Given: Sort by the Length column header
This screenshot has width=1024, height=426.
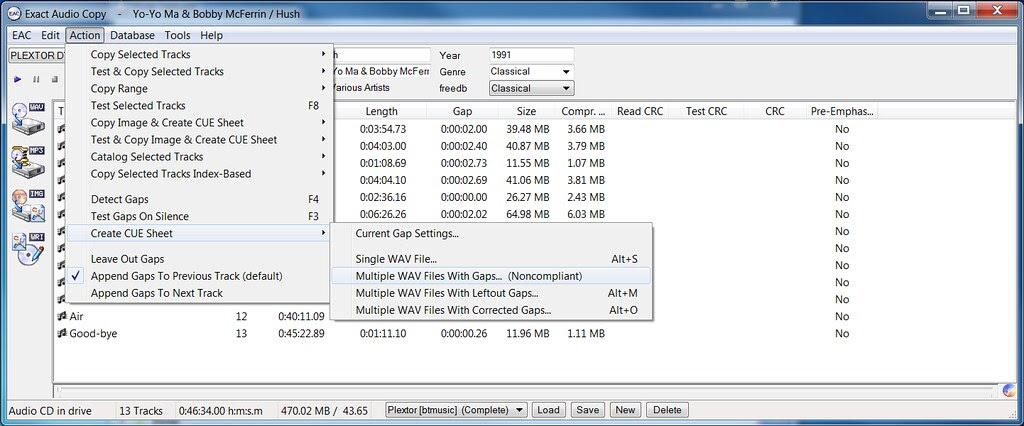Looking at the screenshot, I should [381, 112].
